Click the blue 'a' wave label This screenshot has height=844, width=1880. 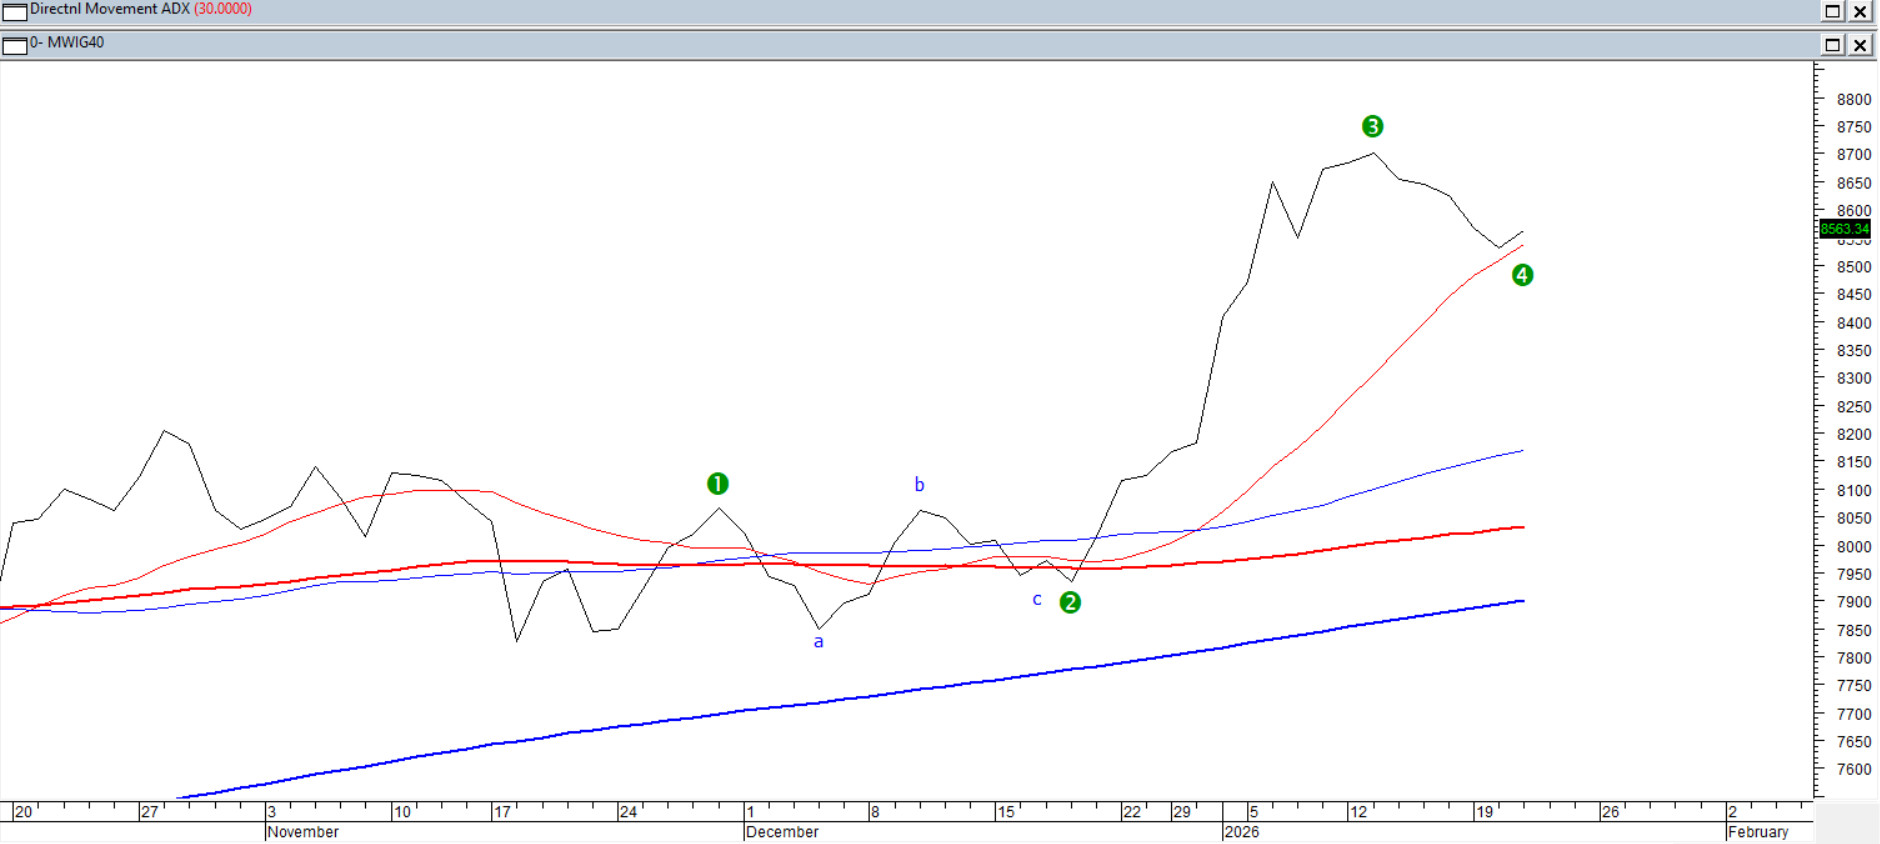coord(818,642)
